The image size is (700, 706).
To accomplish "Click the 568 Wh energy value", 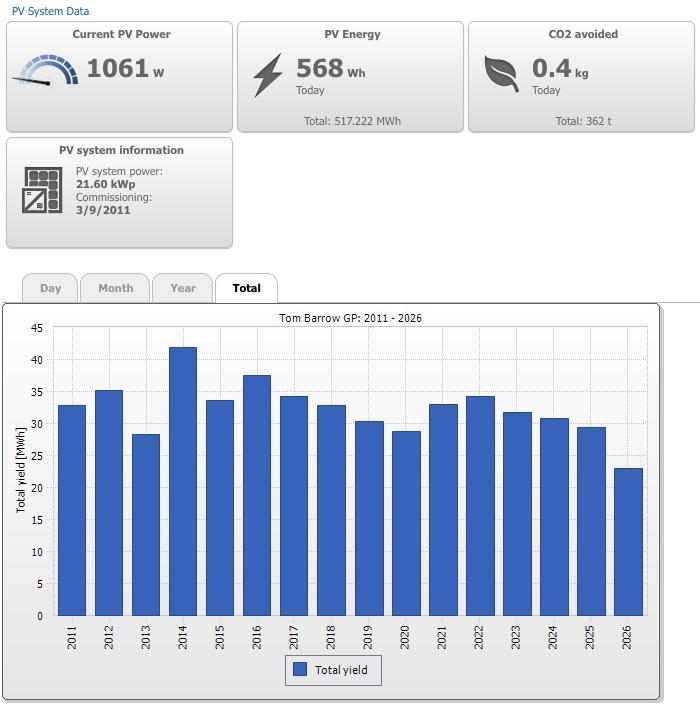I will tap(331, 68).
